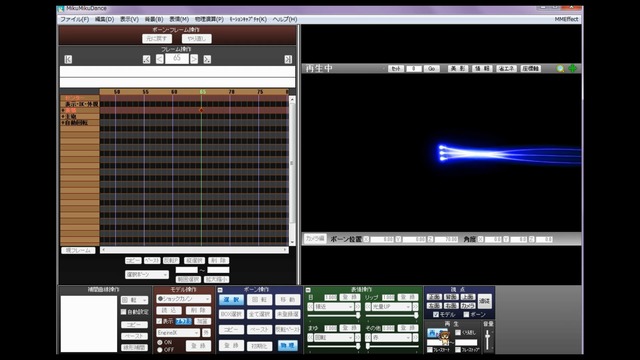
Task: Click the frame number input field
Action: tap(177, 59)
